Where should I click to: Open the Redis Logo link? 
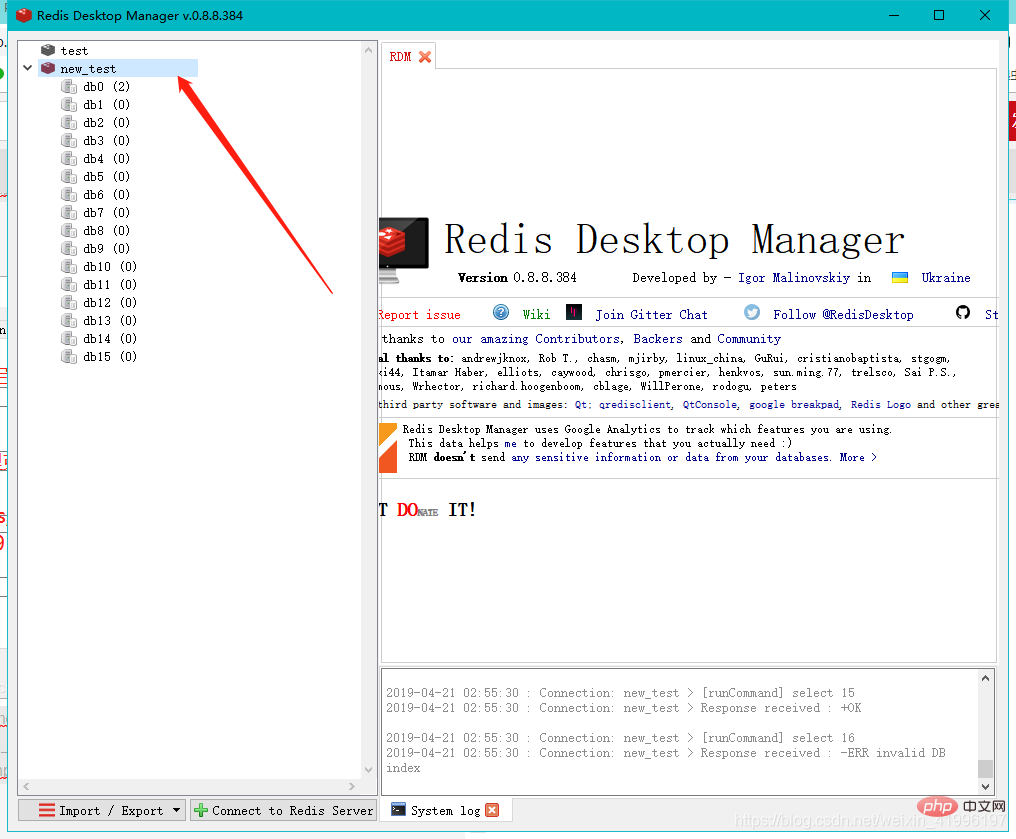(881, 404)
